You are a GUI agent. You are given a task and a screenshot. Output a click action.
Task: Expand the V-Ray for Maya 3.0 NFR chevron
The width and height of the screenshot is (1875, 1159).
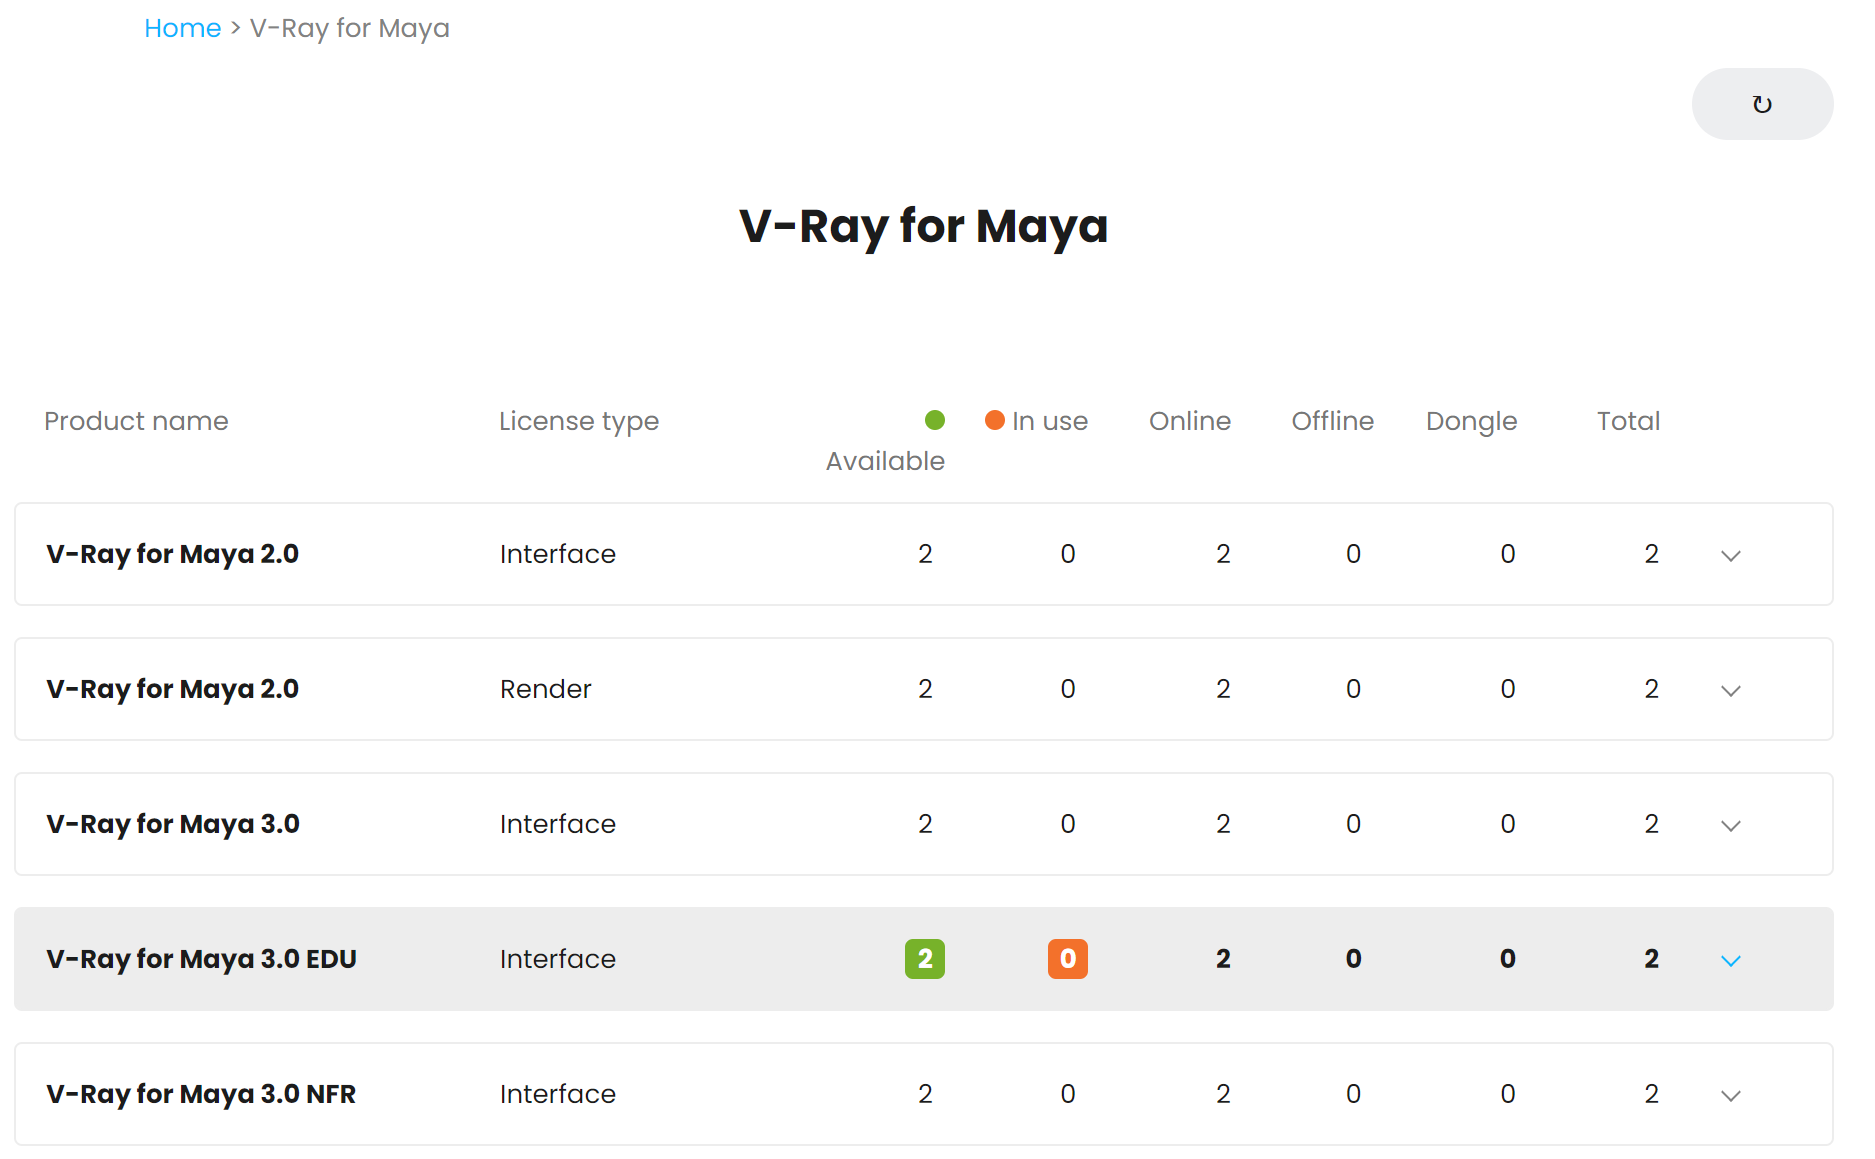(x=1731, y=1095)
